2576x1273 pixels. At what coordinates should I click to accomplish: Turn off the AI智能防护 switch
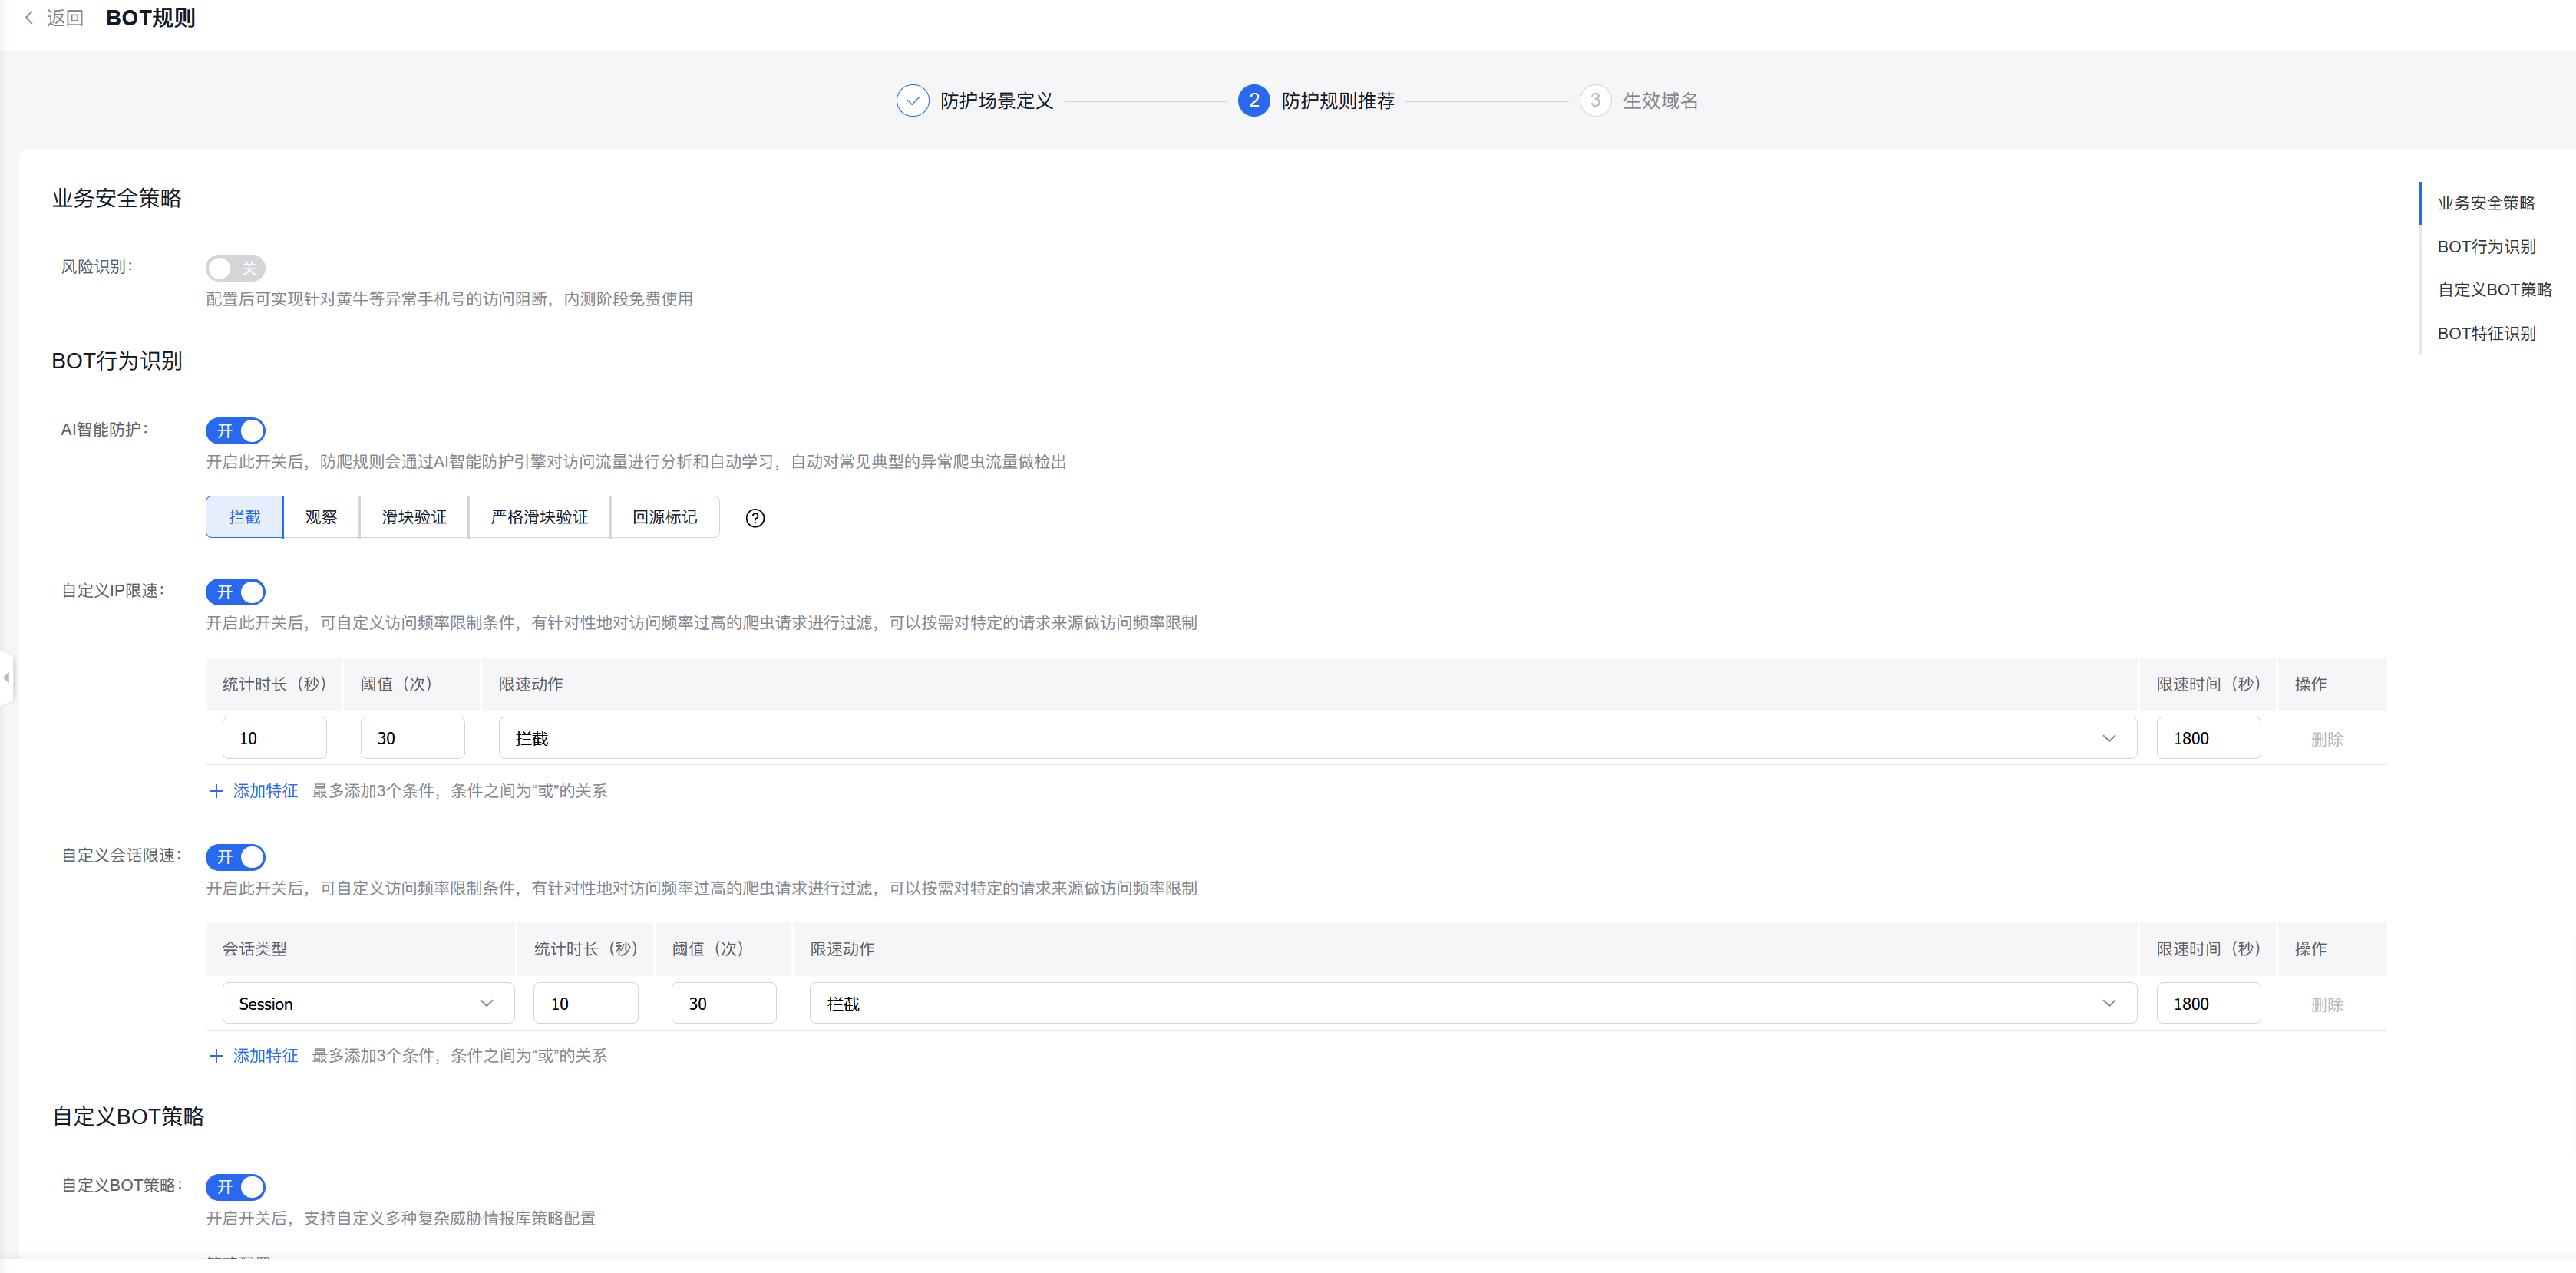(236, 431)
